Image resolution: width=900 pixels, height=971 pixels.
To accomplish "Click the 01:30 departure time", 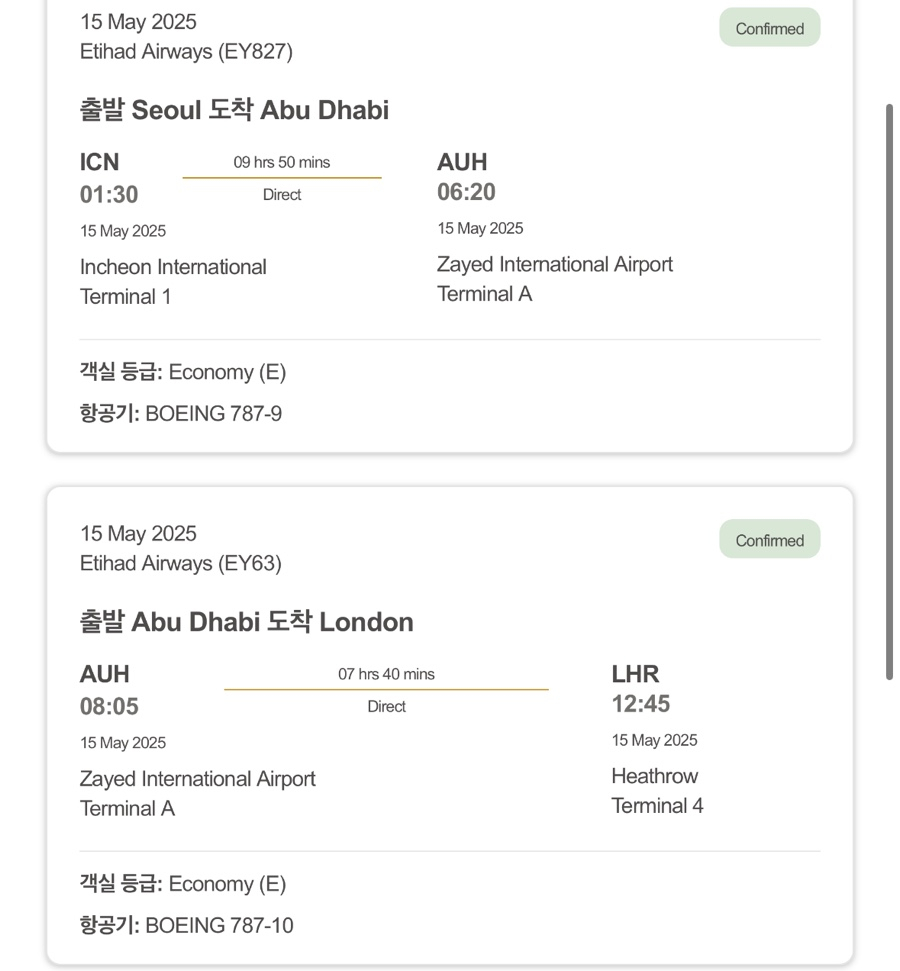I will (x=109, y=194).
